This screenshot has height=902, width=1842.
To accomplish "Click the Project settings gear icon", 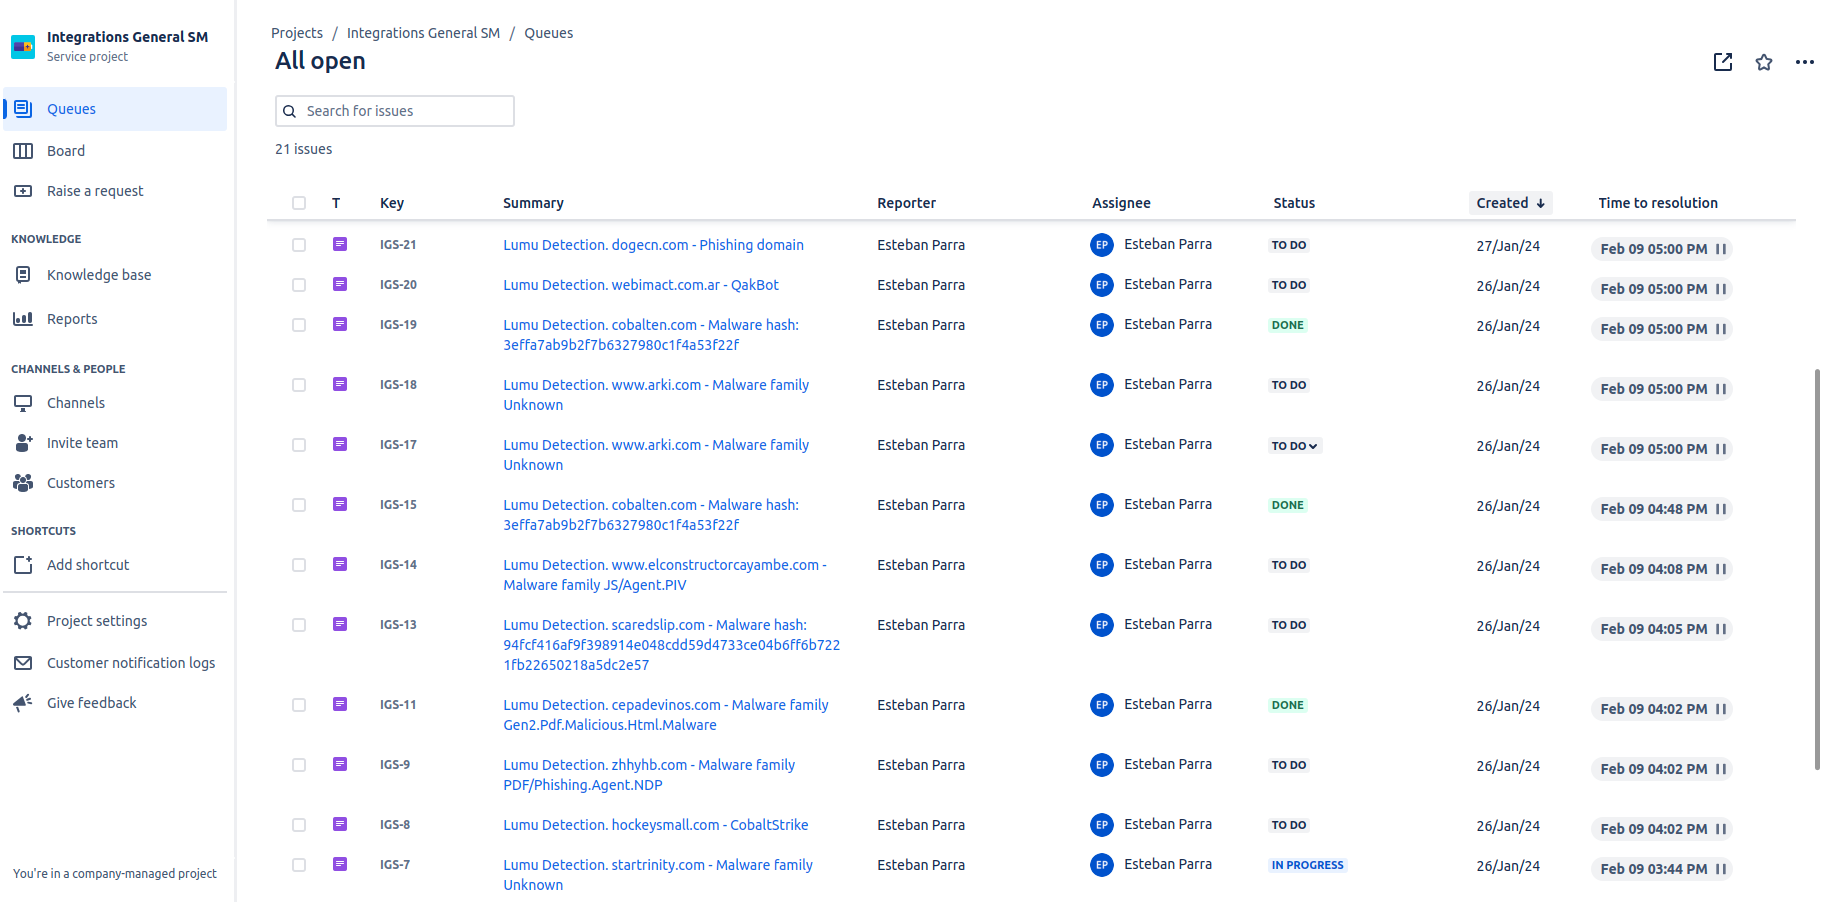I will 23,621.
